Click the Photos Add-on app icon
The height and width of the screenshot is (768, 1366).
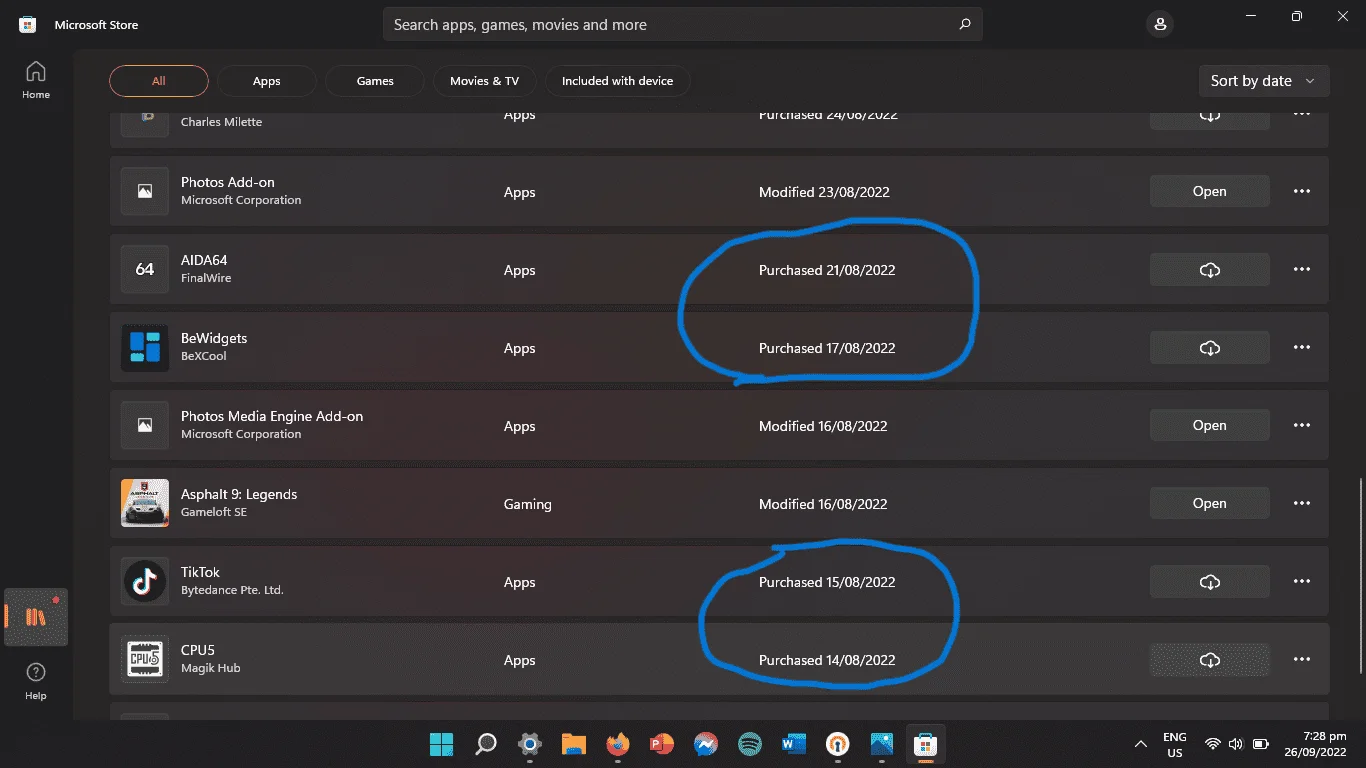(x=145, y=192)
